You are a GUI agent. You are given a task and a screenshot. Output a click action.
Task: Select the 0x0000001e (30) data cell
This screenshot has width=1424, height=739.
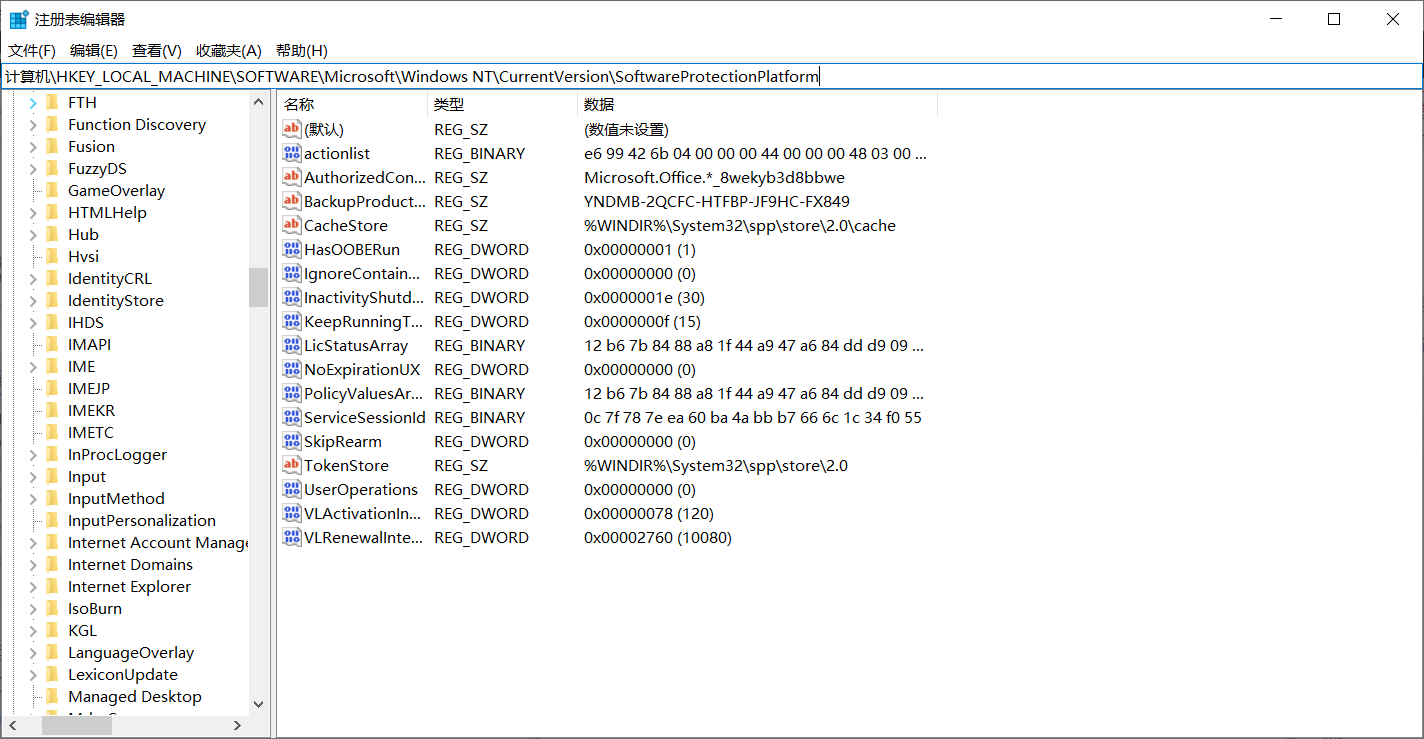[644, 297]
